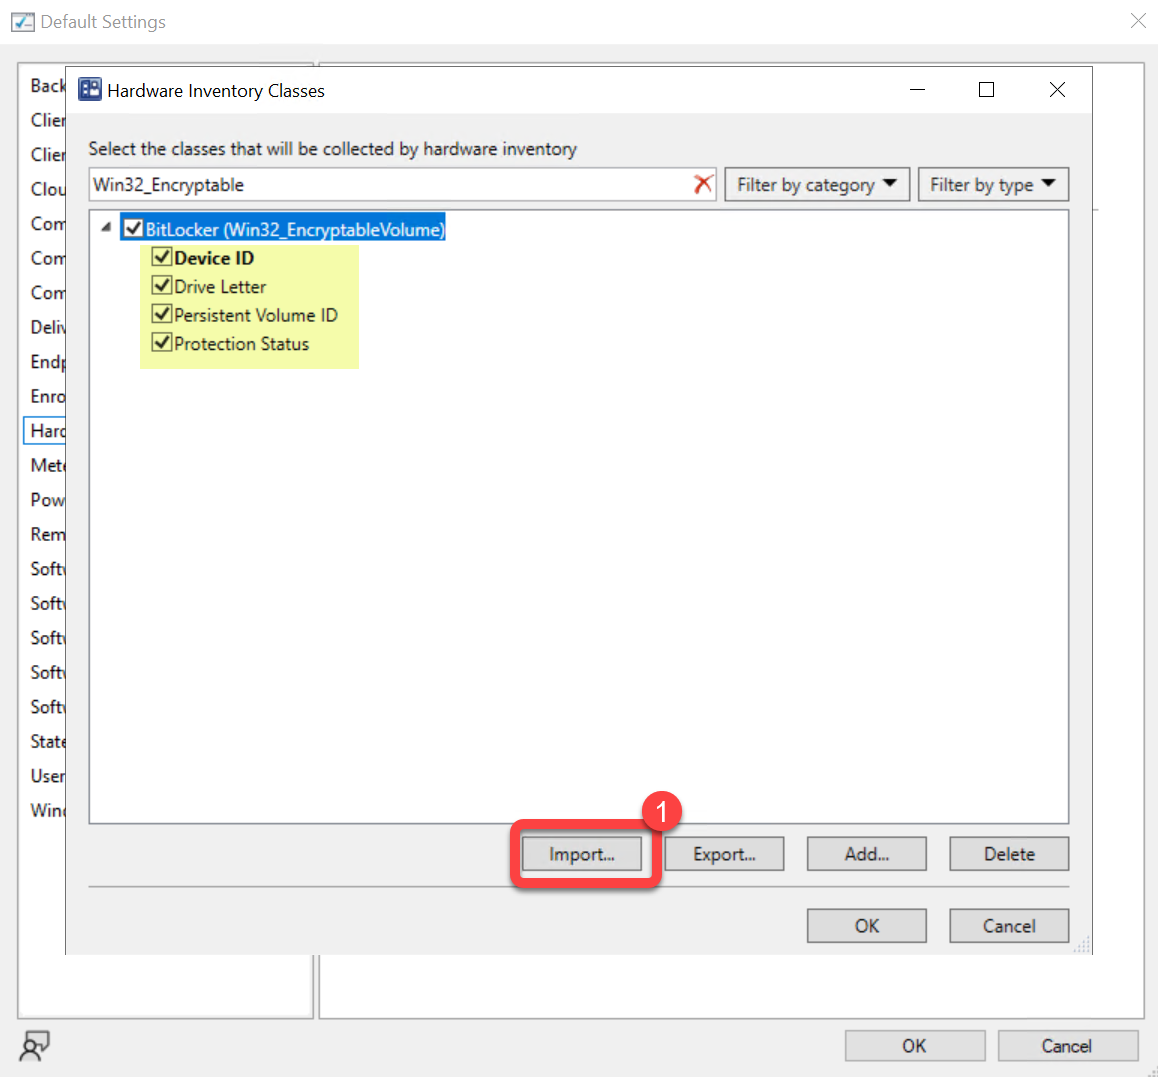
Task: Click the Delete button
Action: (x=1009, y=854)
